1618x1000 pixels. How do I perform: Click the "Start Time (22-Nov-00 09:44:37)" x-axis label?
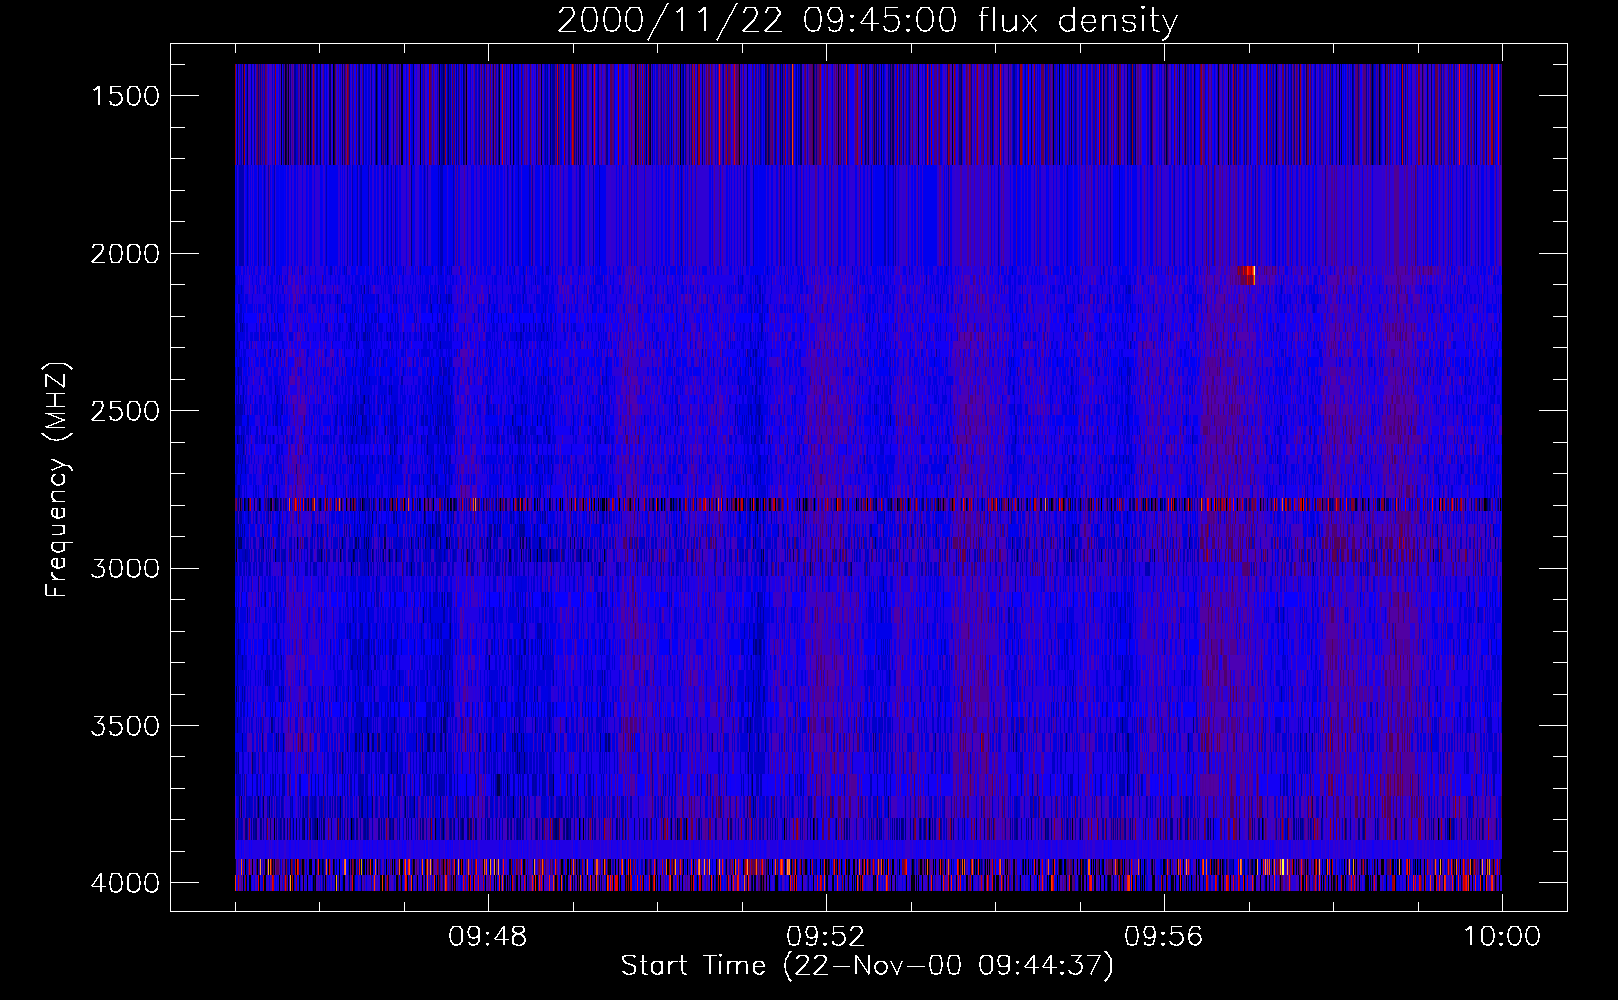[867, 966]
